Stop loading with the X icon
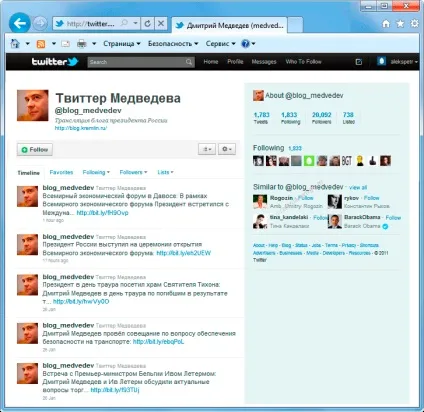This screenshot has height=412, width=424. tap(161, 23)
